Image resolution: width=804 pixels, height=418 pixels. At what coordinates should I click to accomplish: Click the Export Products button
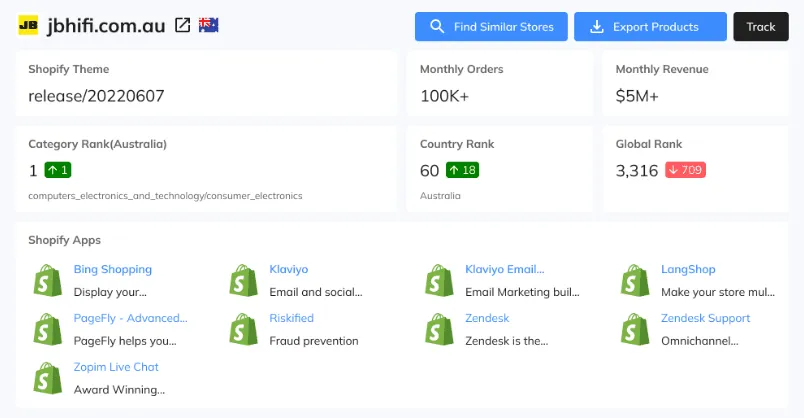[x=650, y=27]
